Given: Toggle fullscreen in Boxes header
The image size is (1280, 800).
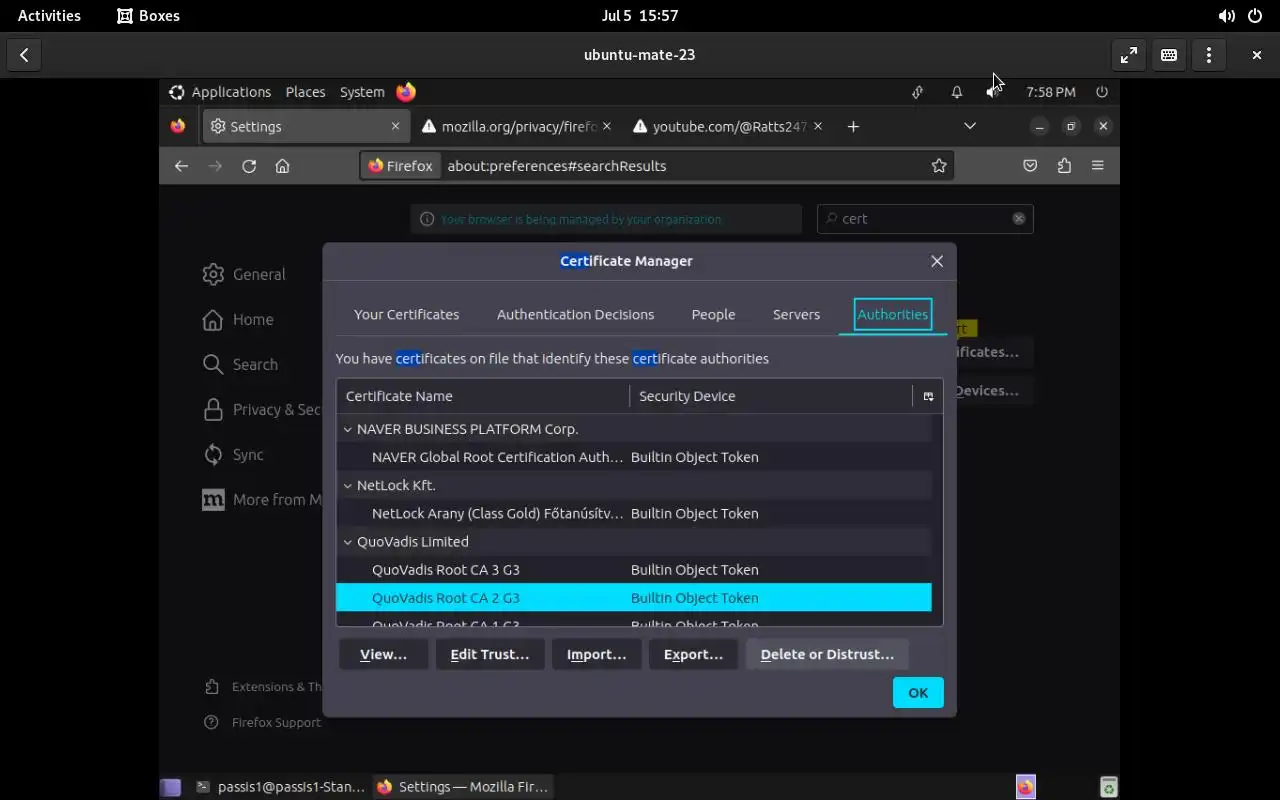Looking at the screenshot, I should click(1129, 55).
